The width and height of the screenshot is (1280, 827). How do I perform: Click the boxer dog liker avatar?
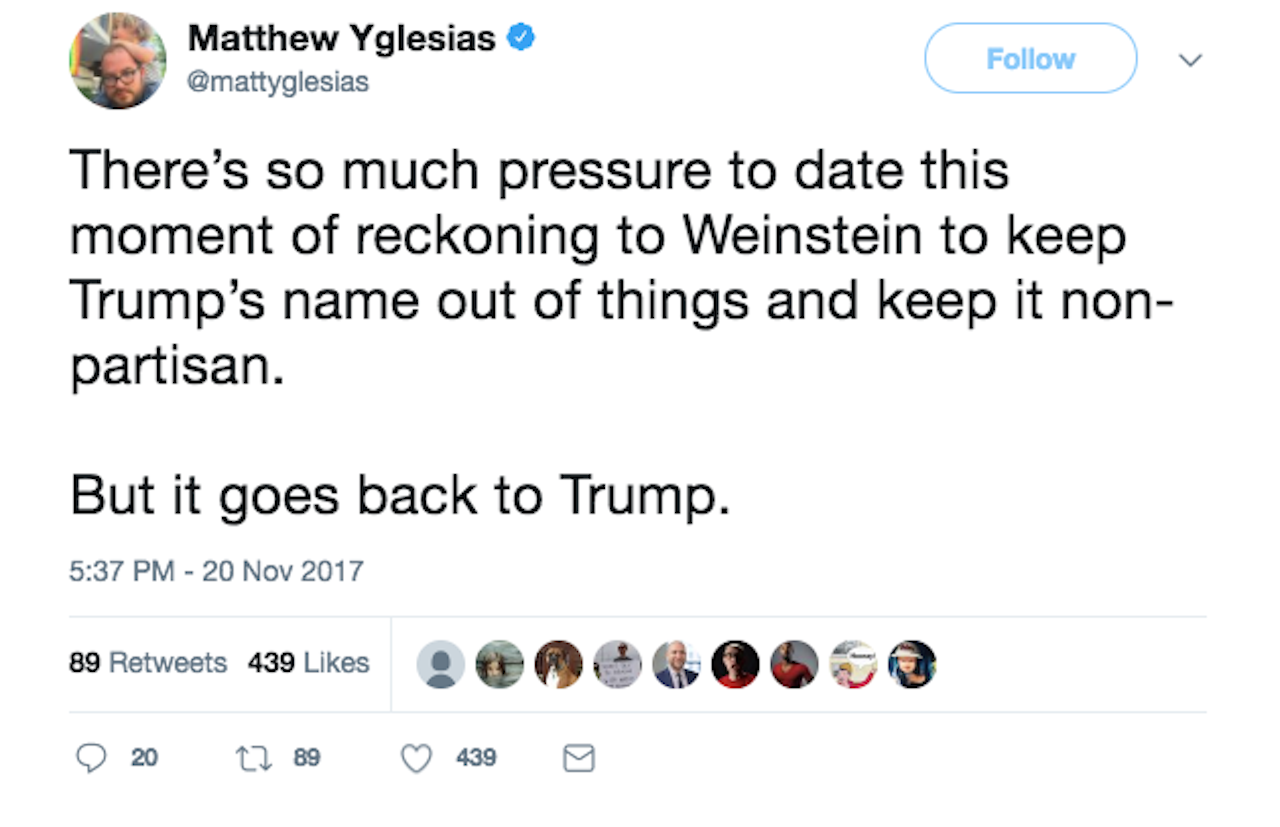point(558,664)
